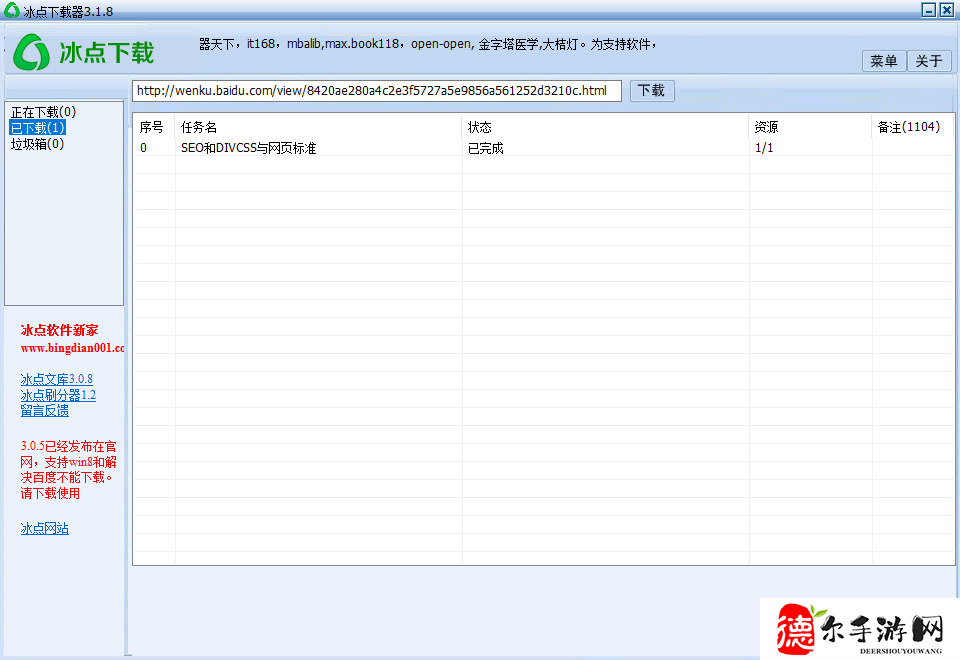Screen dimensions: 960x660
Task: Click the green Bingdian logo icon in header
Action: (x=31, y=52)
